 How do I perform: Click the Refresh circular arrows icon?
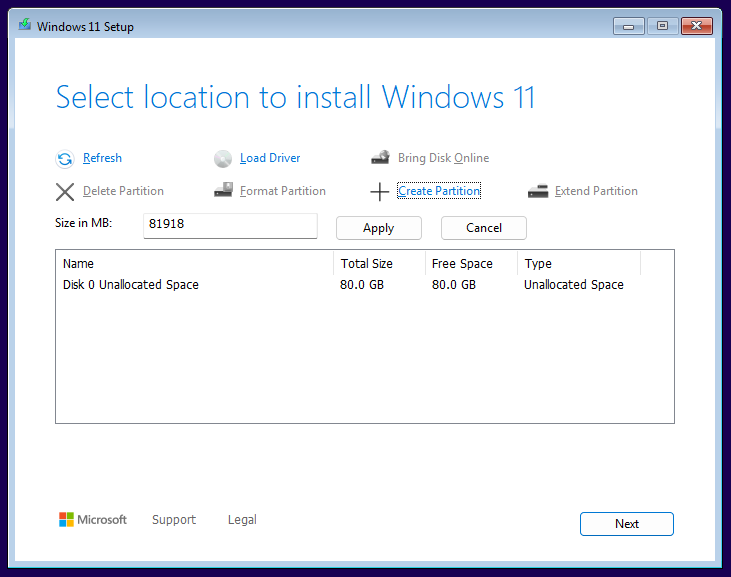[x=65, y=159]
